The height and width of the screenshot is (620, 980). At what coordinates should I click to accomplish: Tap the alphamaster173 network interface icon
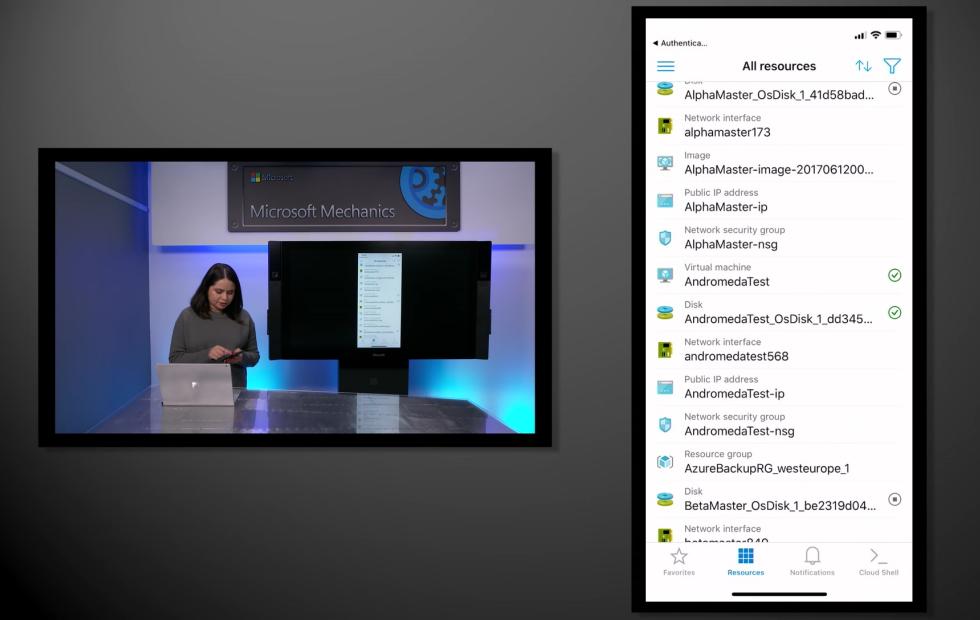coord(665,126)
